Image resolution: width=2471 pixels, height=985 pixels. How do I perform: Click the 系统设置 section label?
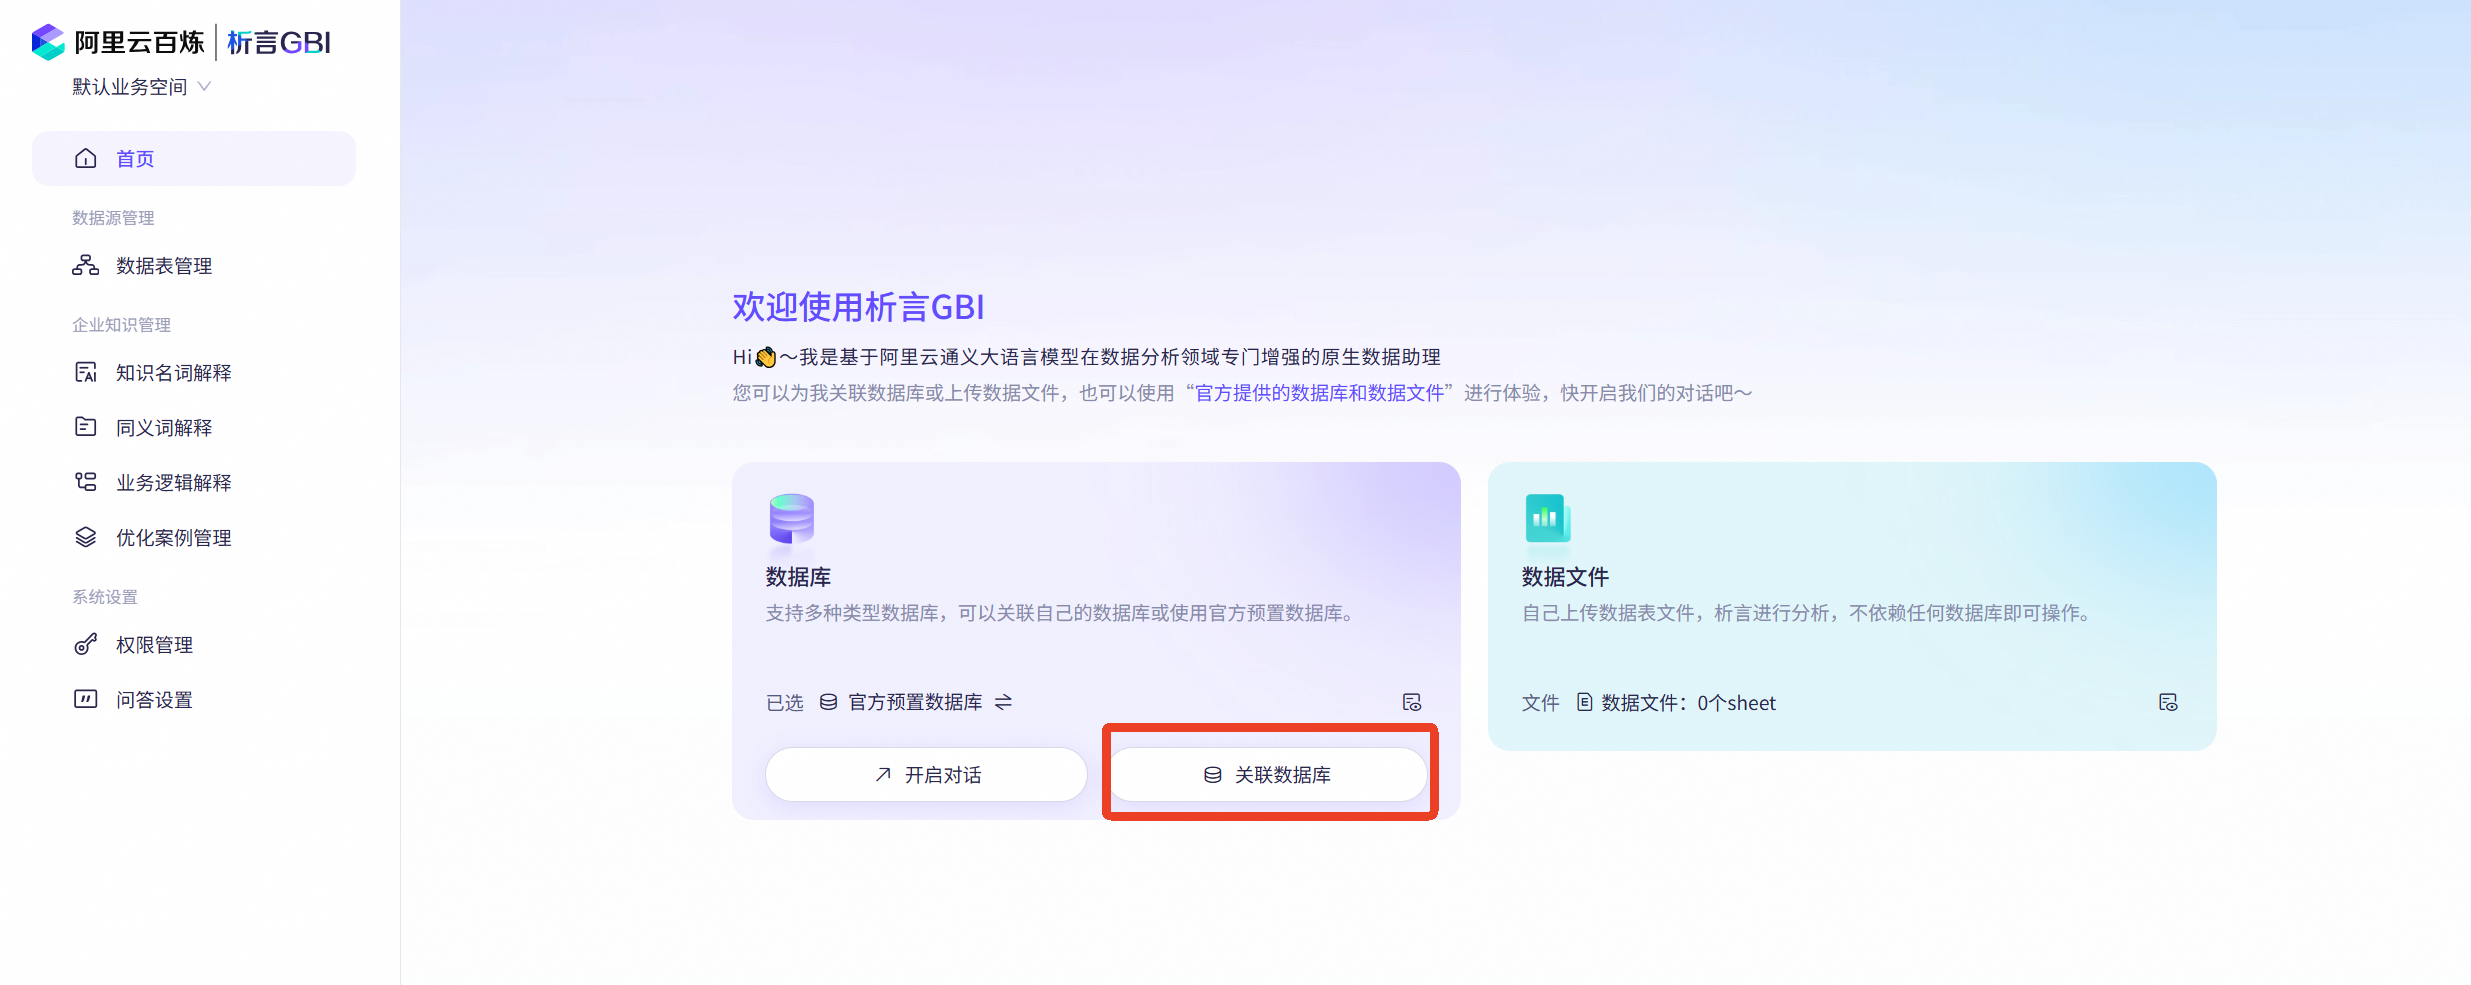(x=105, y=597)
